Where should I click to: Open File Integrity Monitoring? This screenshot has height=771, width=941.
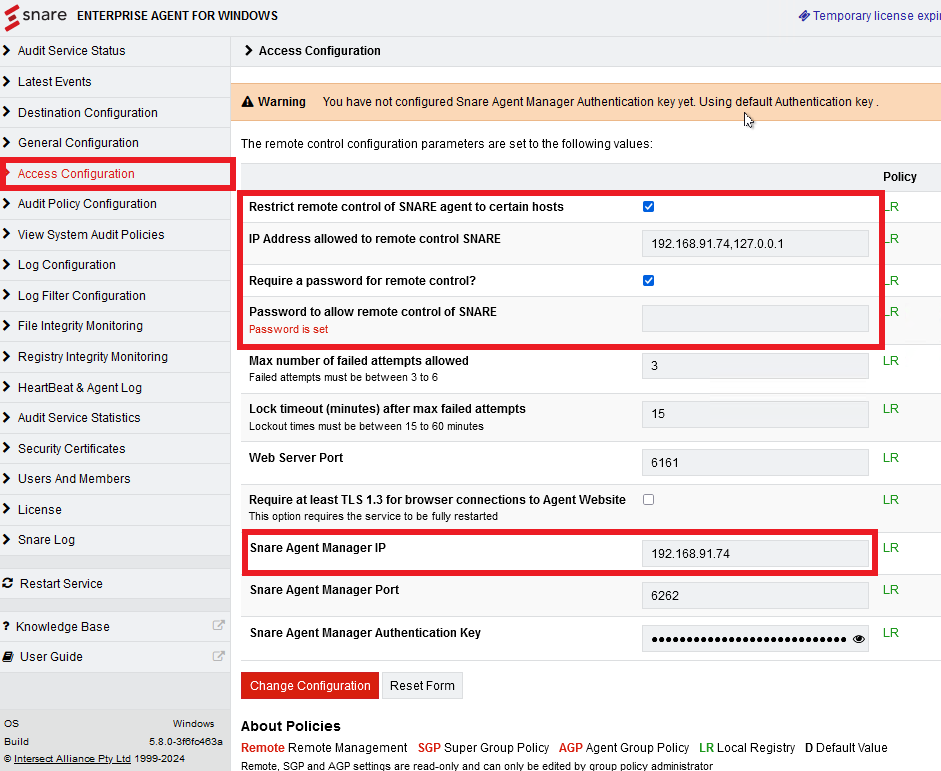pyautogui.click(x=80, y=326)
